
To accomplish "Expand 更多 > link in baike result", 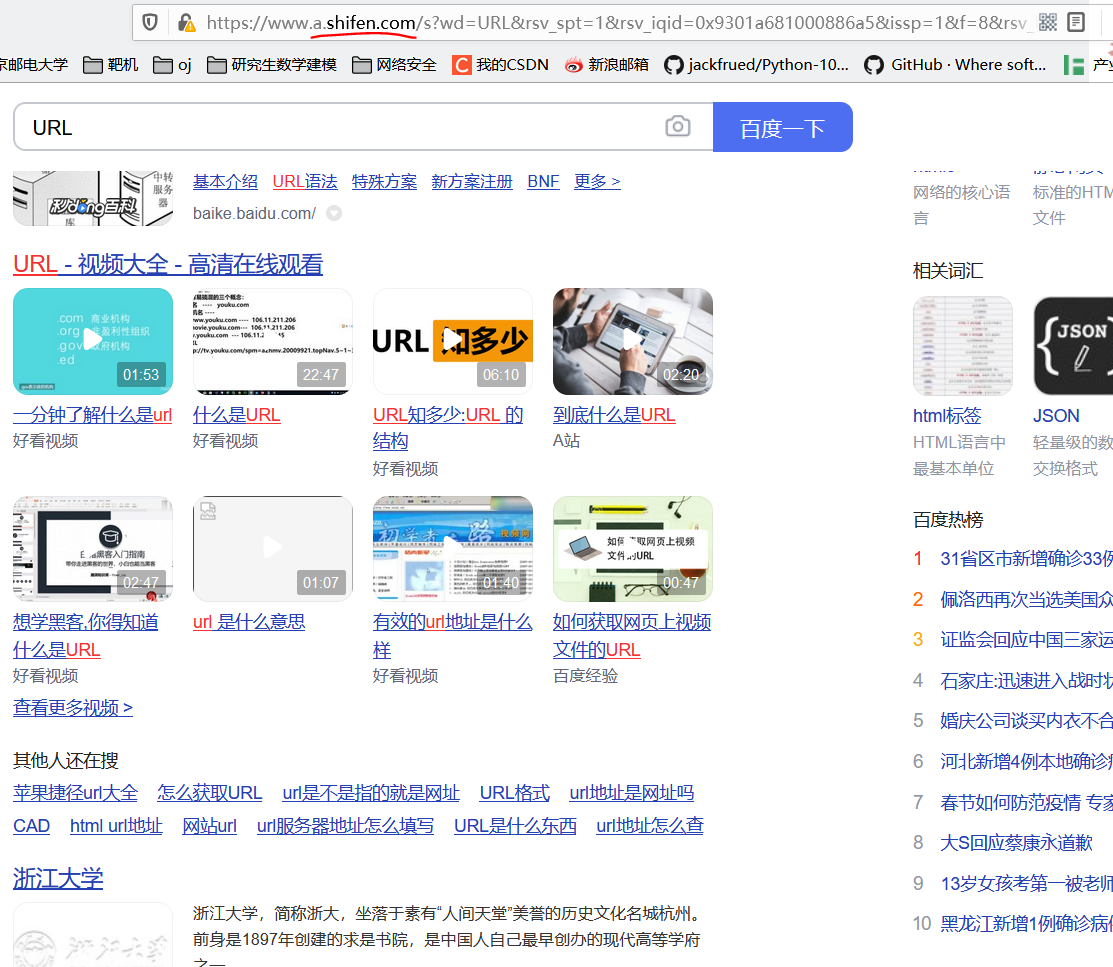I will point(597,182).
